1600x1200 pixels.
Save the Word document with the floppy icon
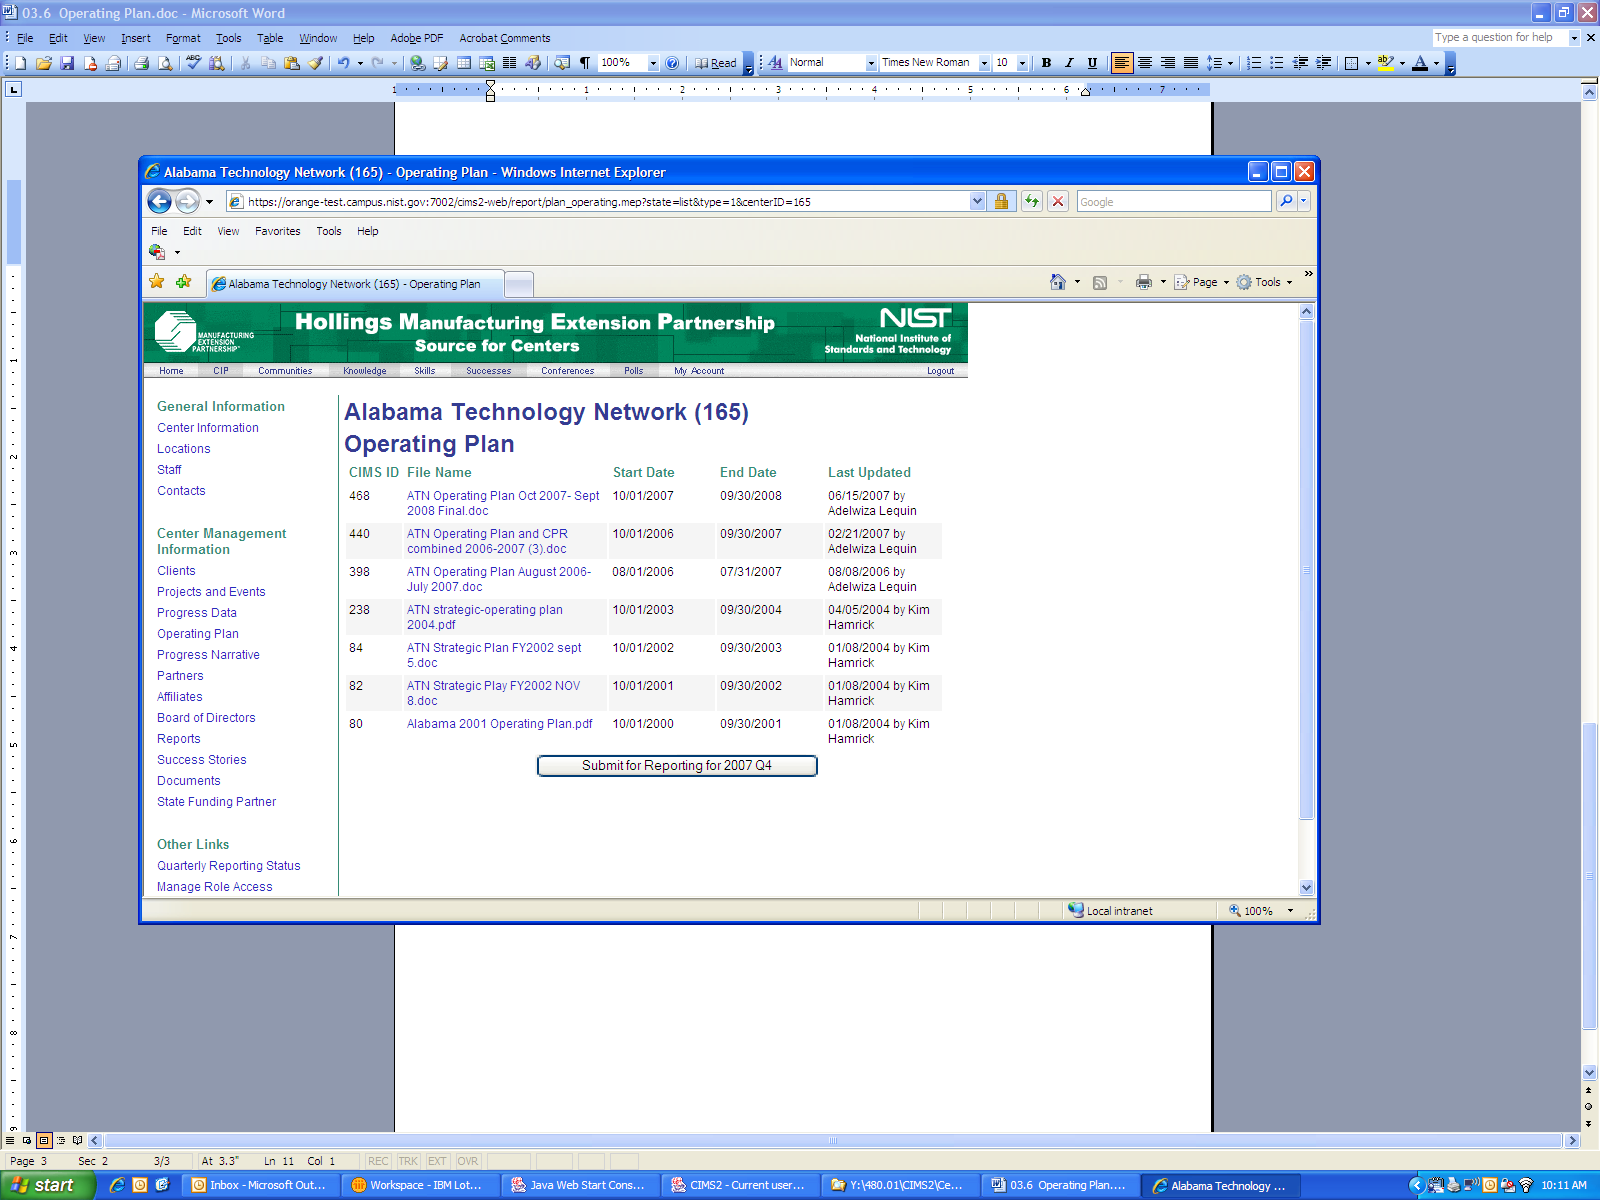67,63
